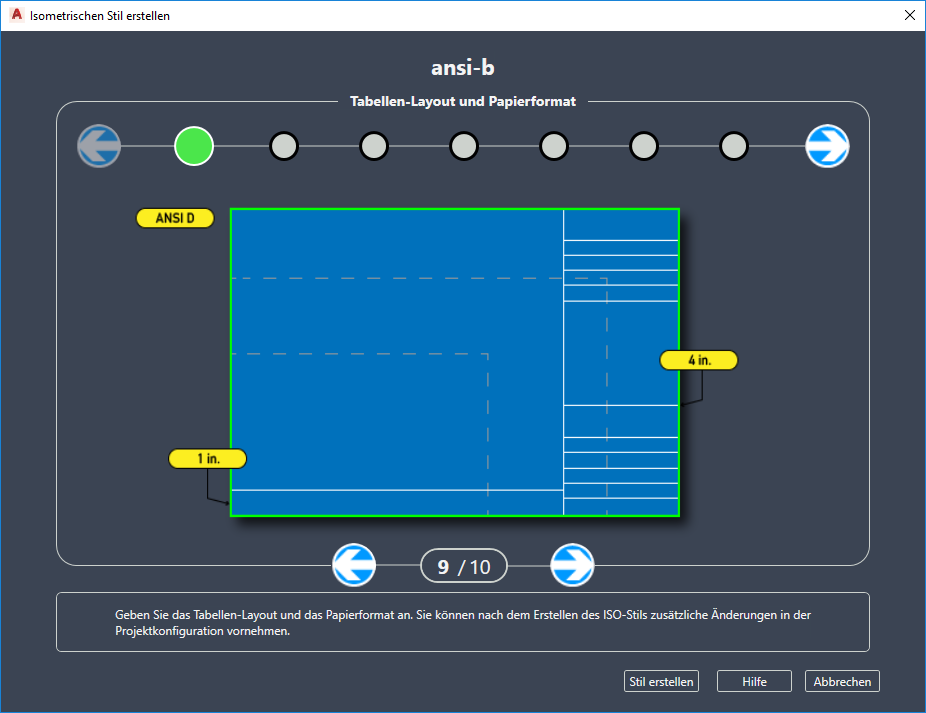Click the 4 in. dimension label

point(699,360)
